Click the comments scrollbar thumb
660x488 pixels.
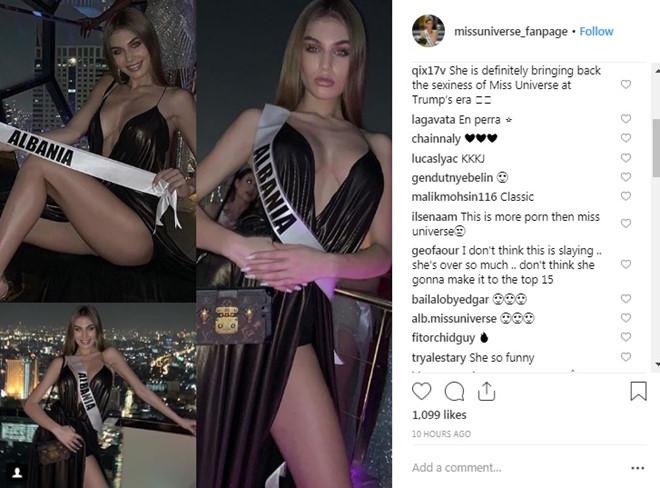pos(657,150)
